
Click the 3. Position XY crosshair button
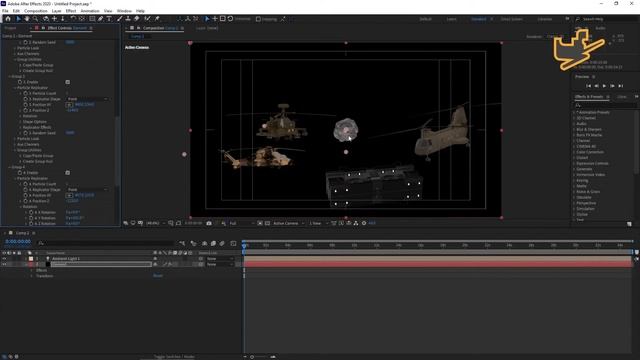coord(69,105)
